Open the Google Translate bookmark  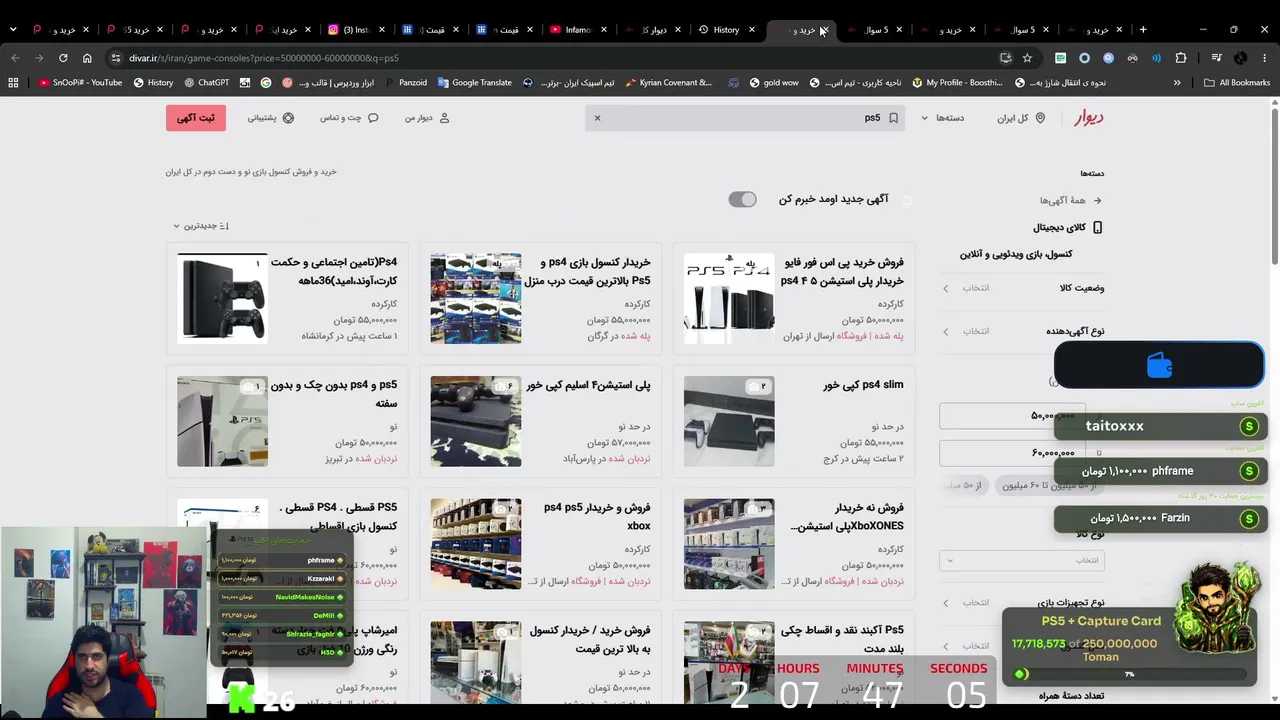[474, 83]
